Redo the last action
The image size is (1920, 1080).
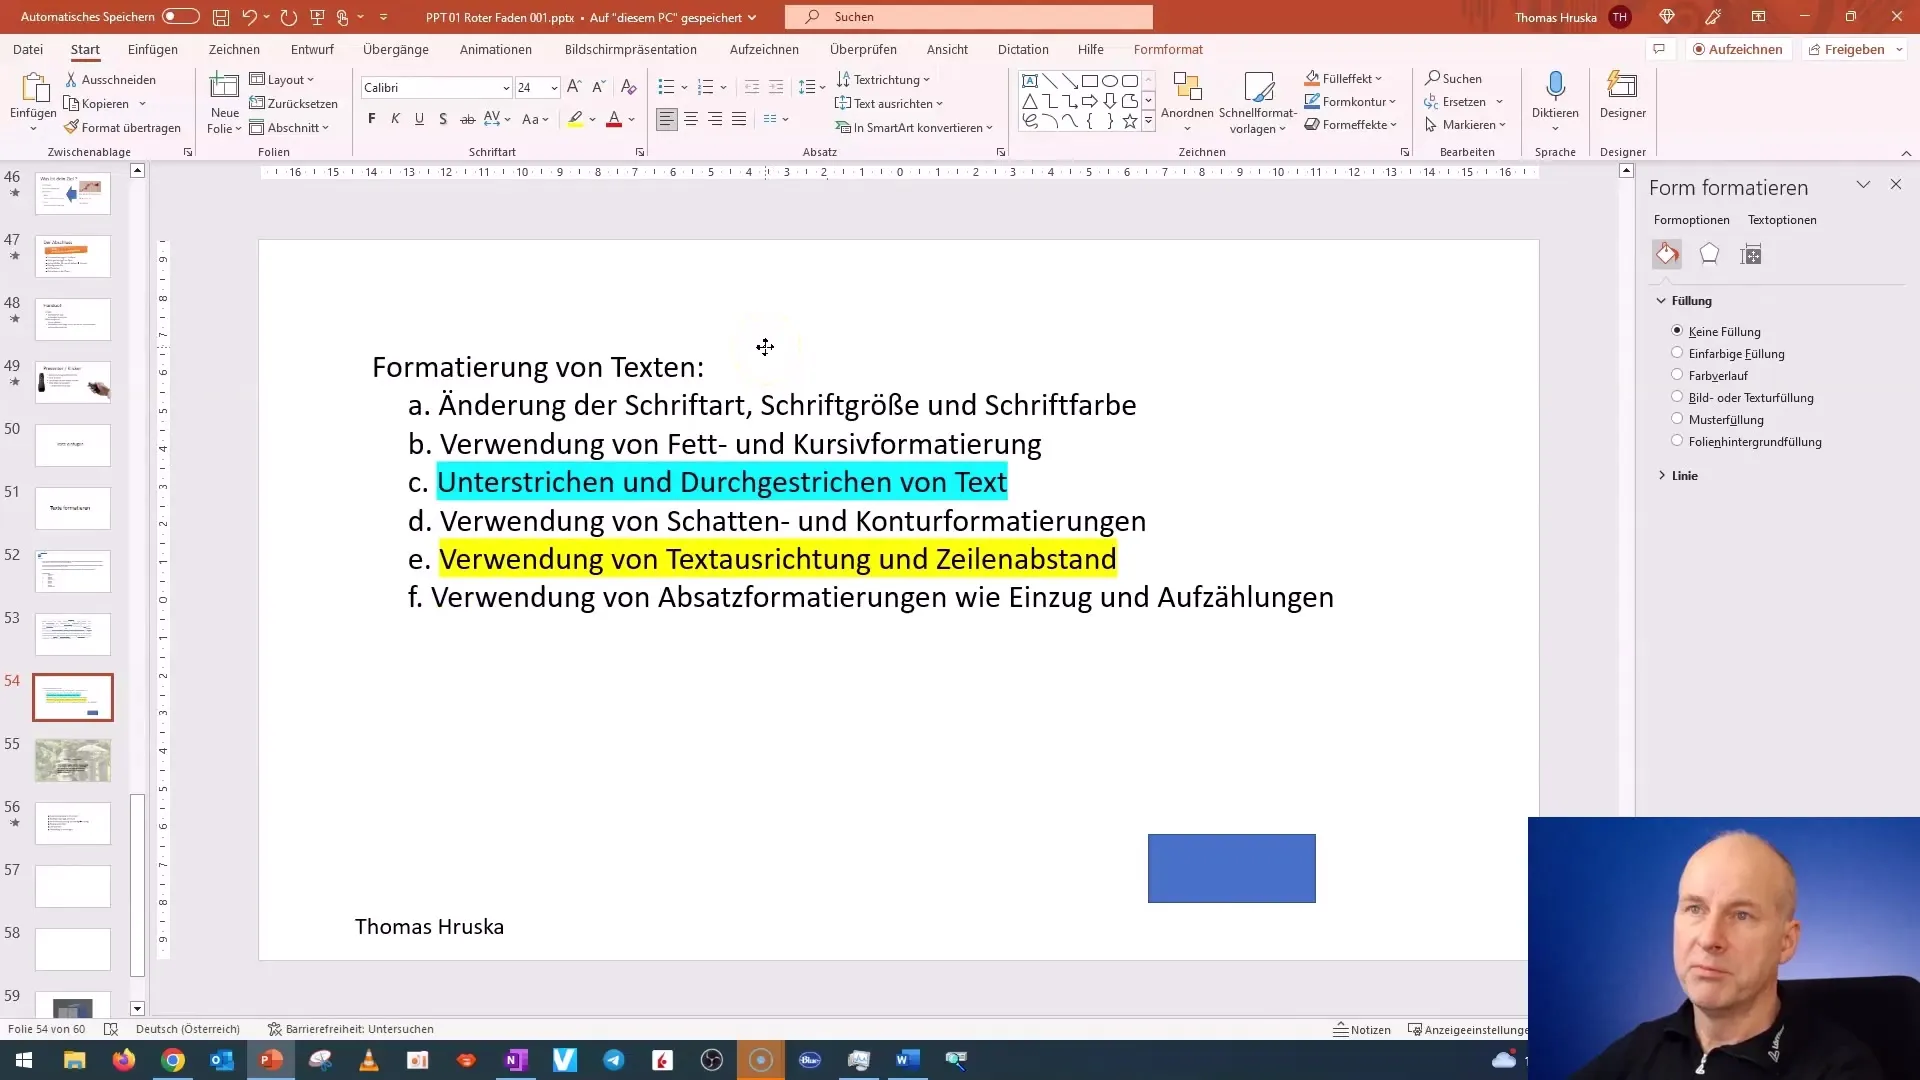(289, 17)
